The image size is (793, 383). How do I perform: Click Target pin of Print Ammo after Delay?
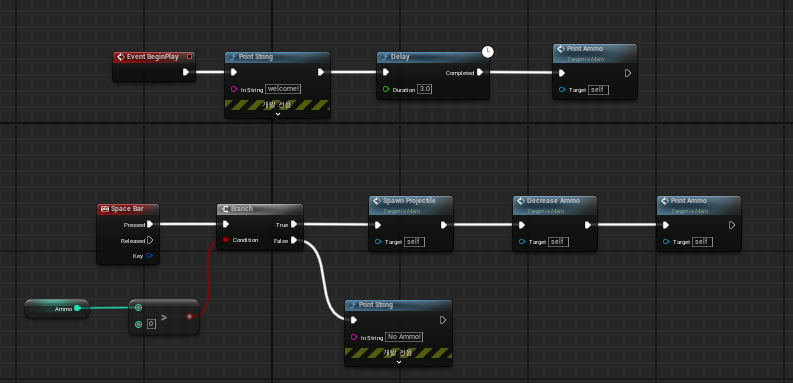pyautogui.click(x=562, y=90)
